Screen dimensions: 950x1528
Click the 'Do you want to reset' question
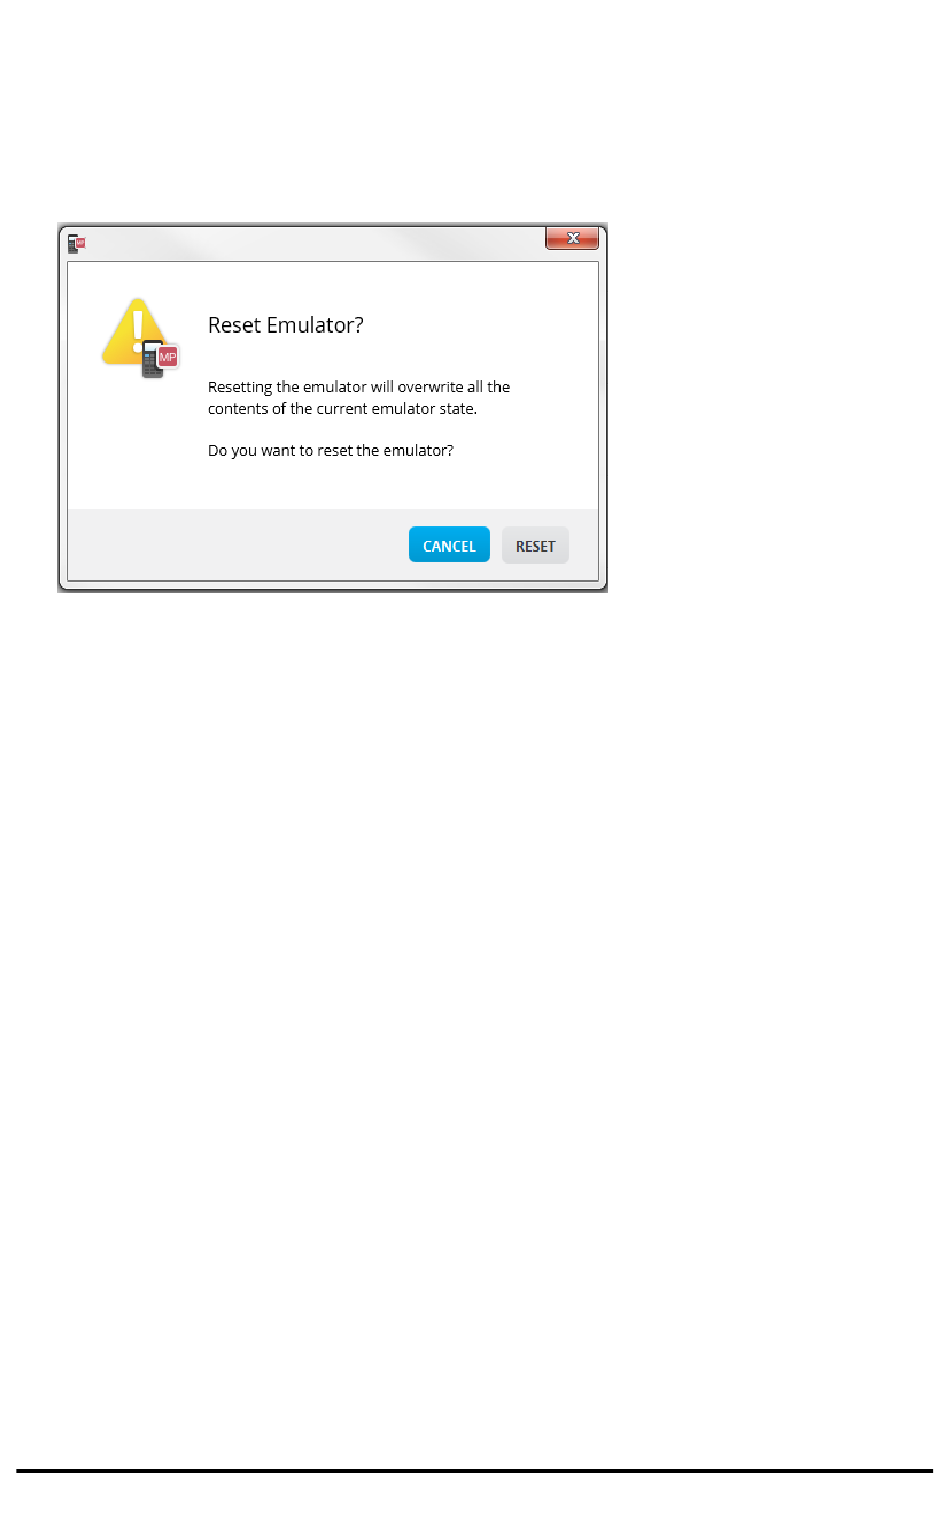tap(331, 451)
